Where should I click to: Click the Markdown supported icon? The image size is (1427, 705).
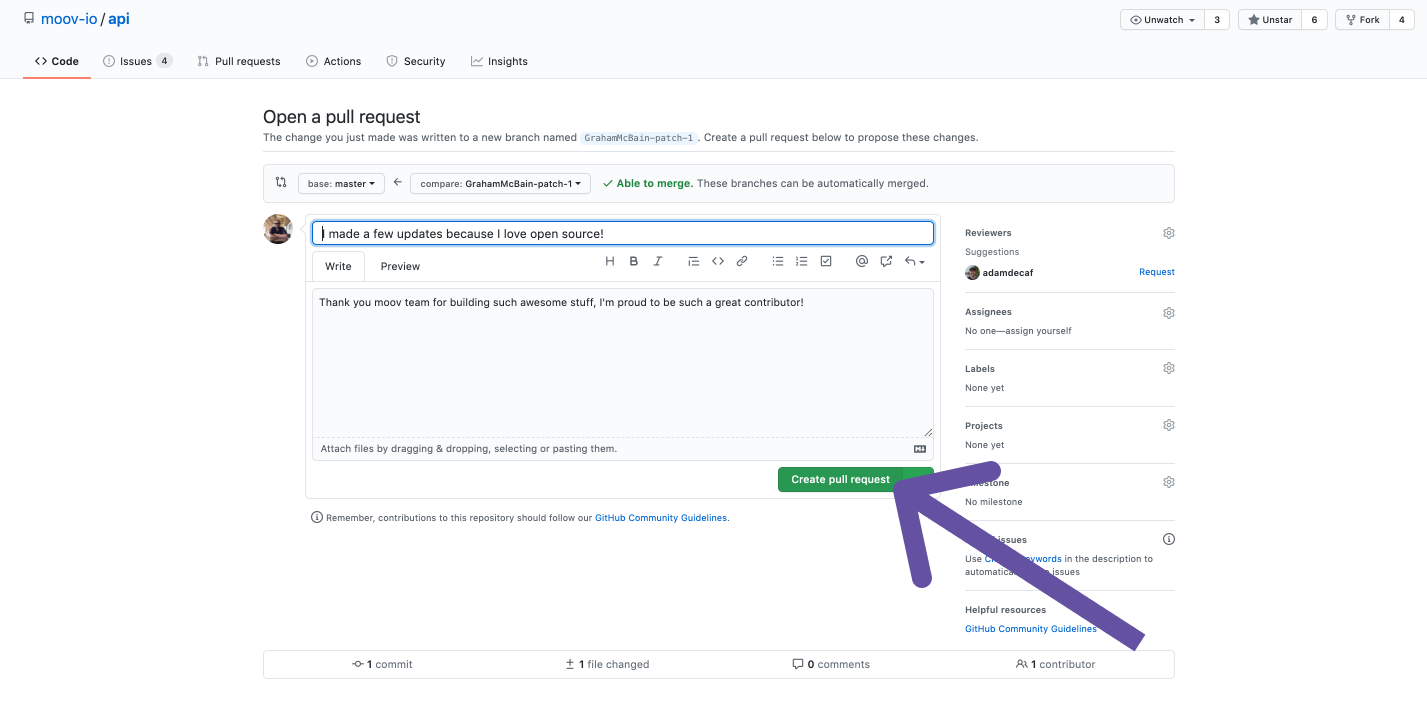click(x=920, y=449)
